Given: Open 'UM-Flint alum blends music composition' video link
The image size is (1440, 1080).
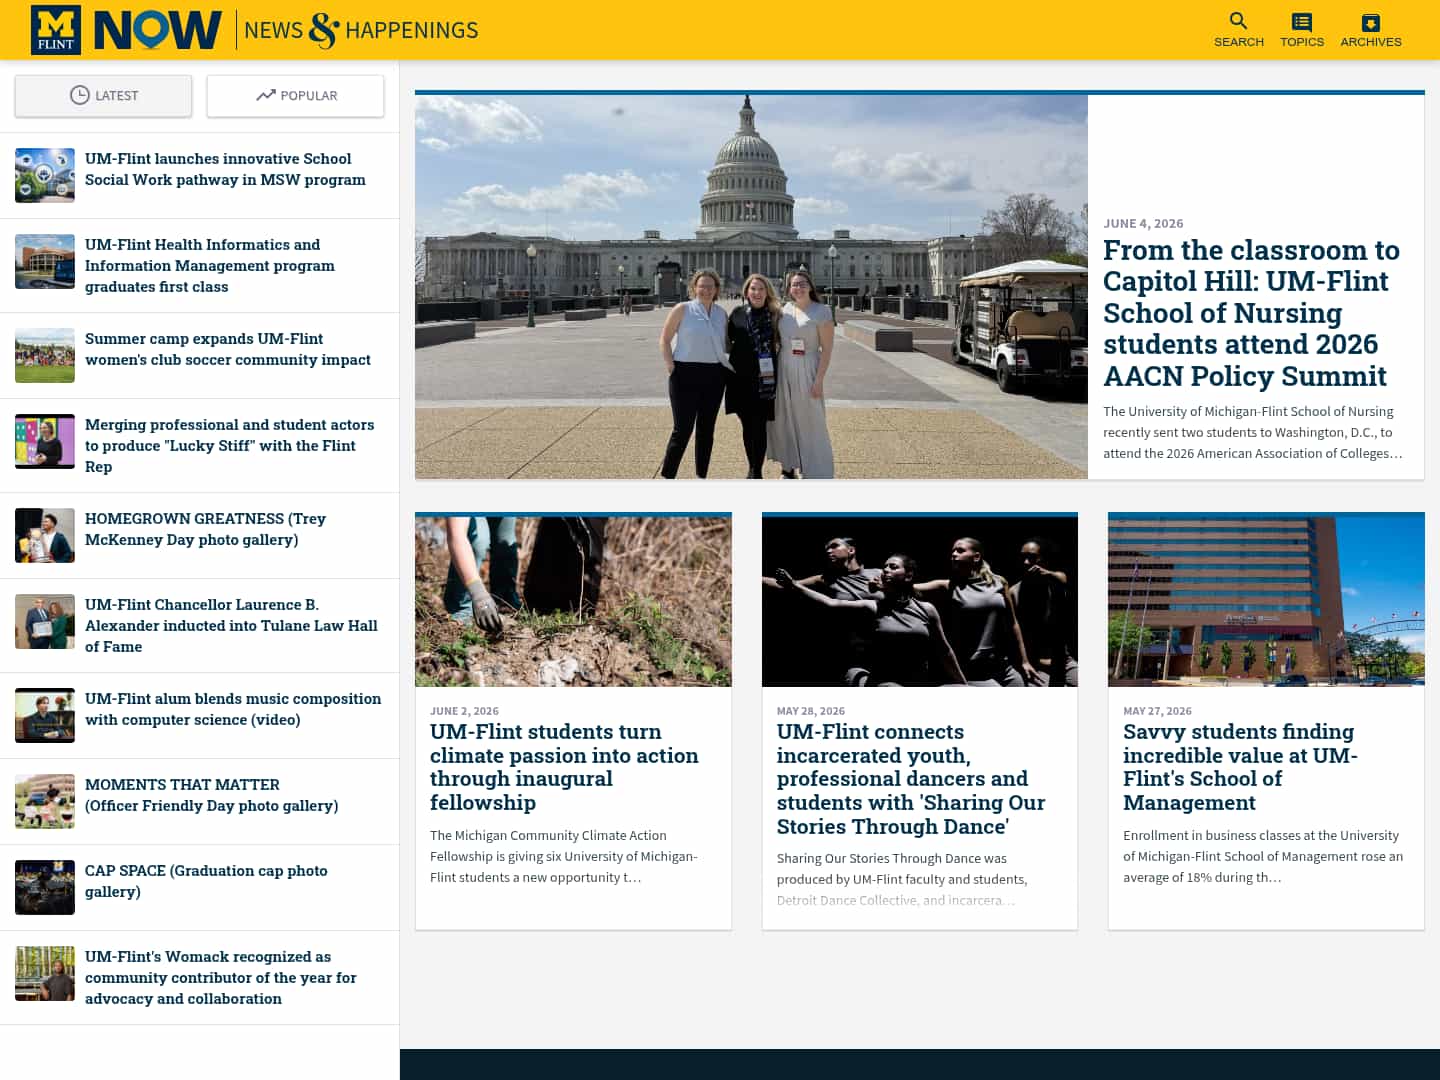Looking at the screenshot, I should tap(233, 709).
